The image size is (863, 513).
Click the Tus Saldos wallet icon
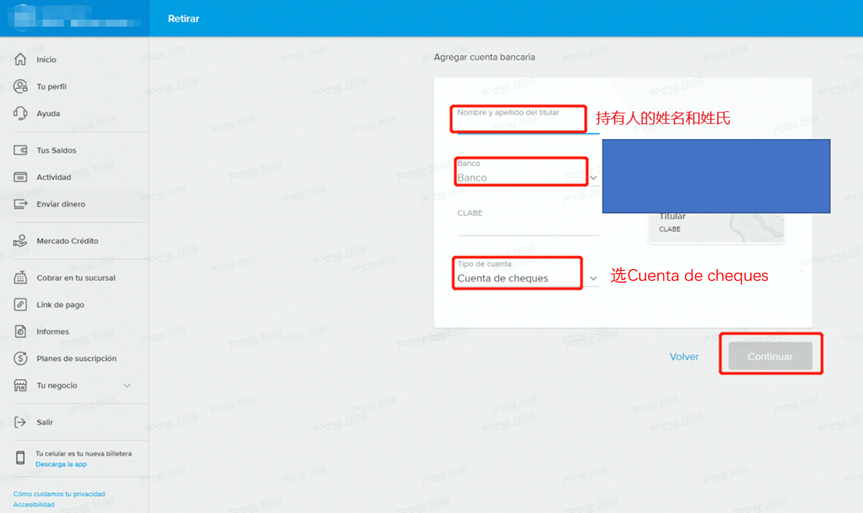20,150
